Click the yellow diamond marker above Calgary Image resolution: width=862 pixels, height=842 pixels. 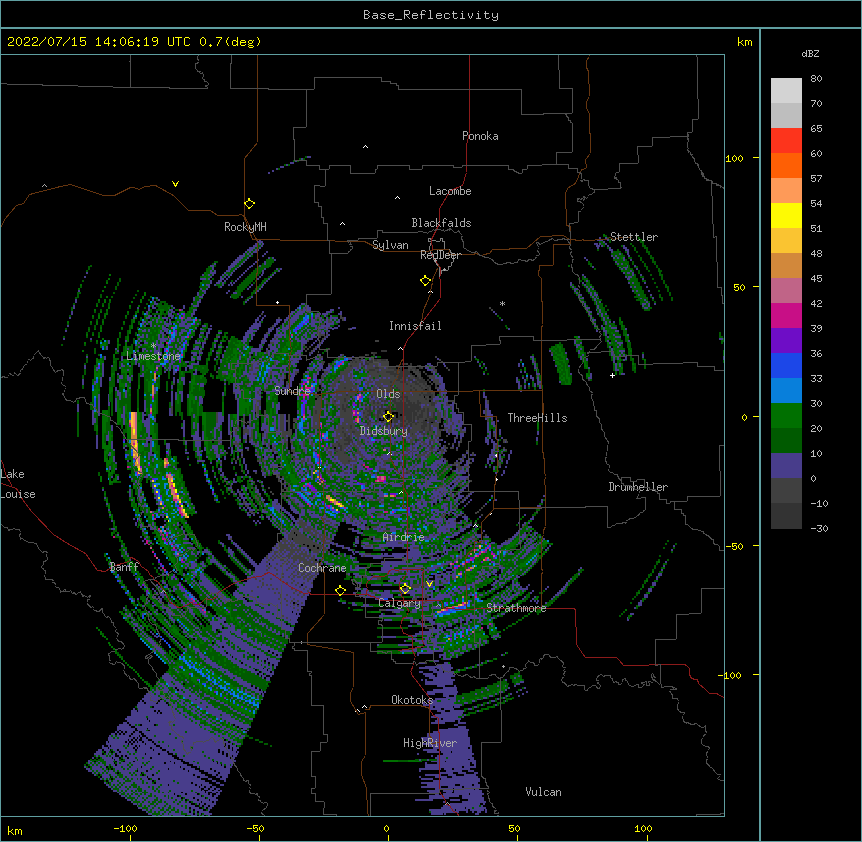point(405,589)
